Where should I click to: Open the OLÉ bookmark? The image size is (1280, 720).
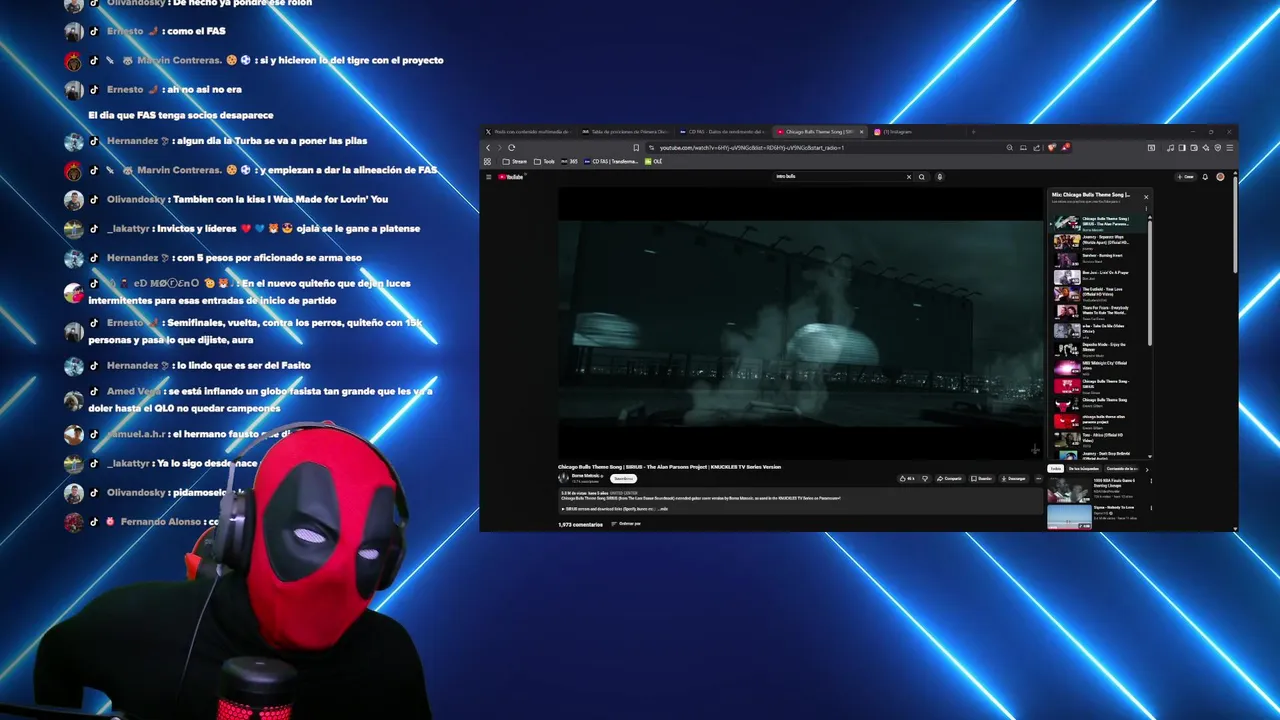point(654,161)
